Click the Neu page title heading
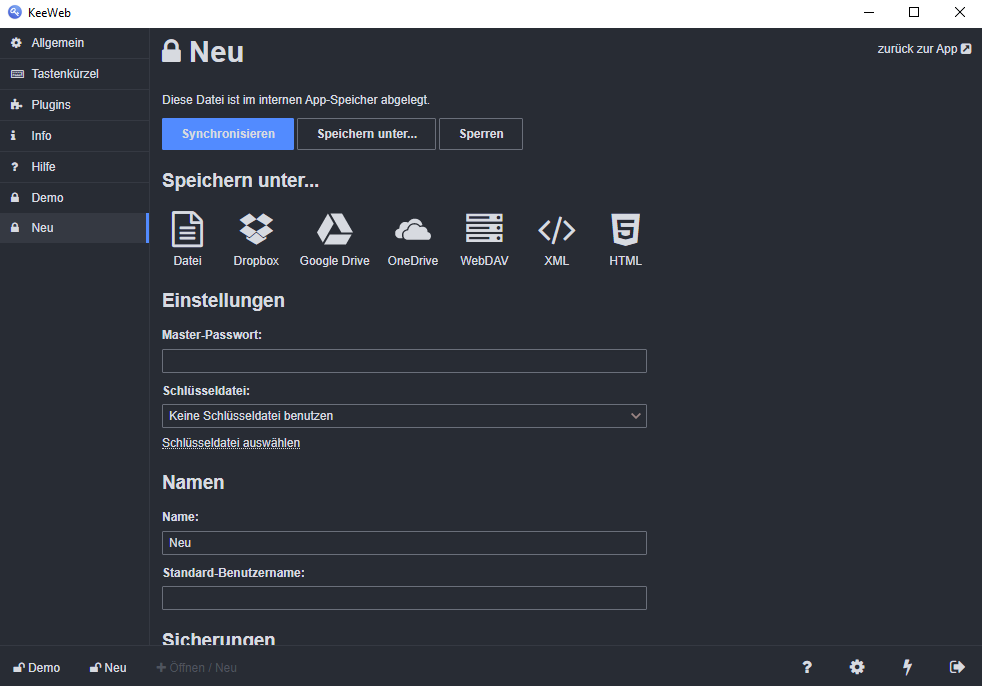This screenshot has height=686, width=982. pyautogui.click(x=203, y=51)
